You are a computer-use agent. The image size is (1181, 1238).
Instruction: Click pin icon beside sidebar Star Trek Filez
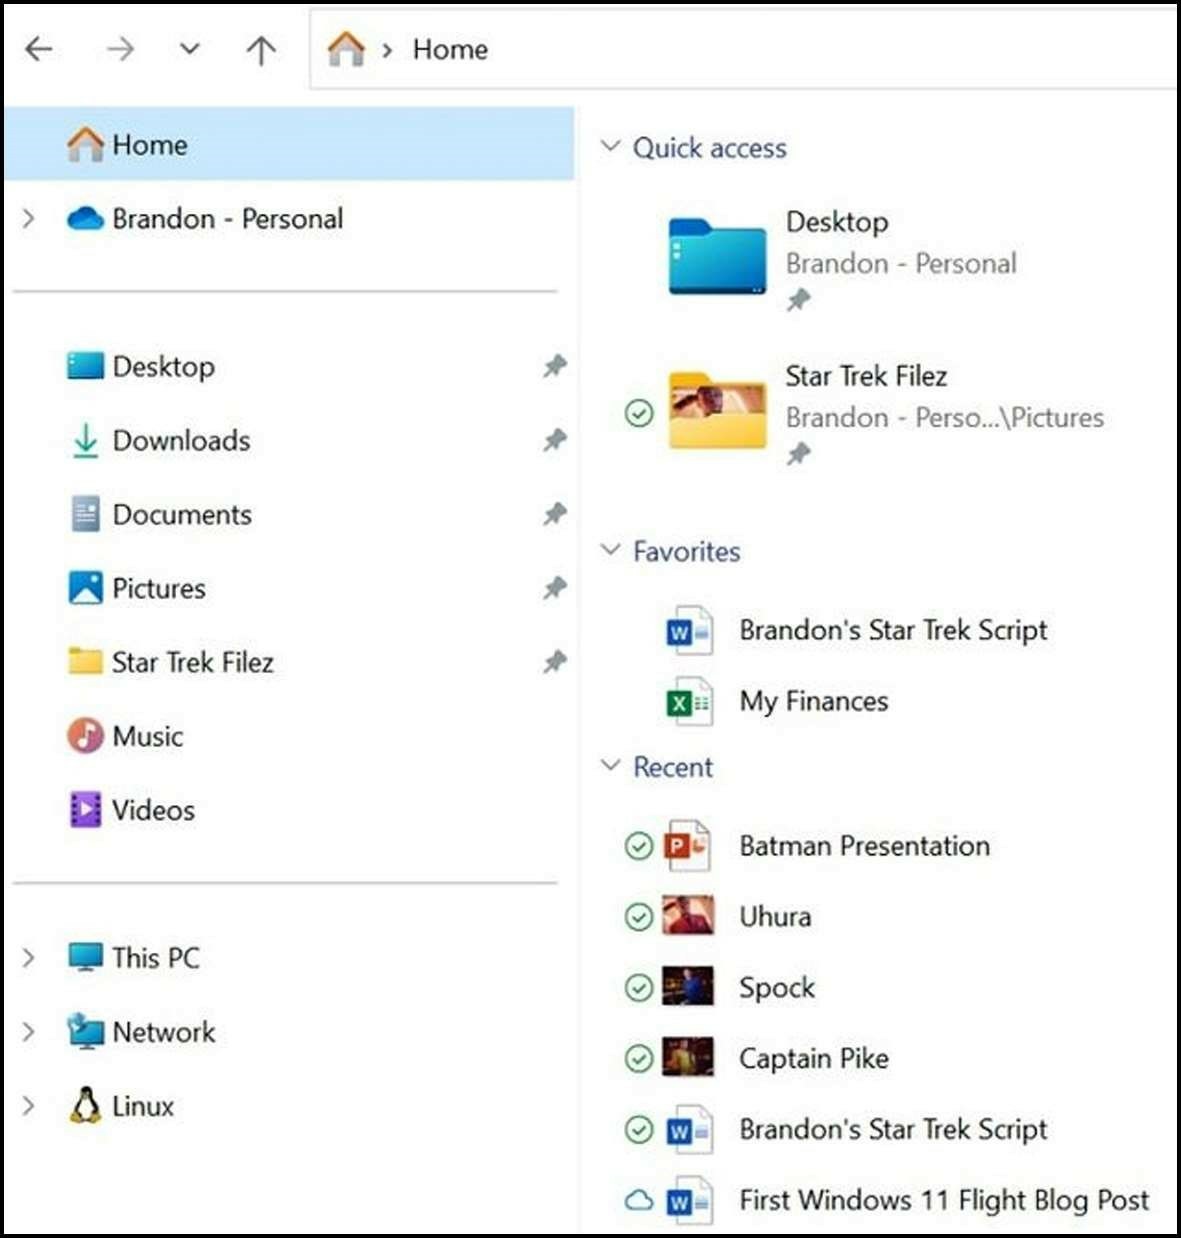pyautogui.click(x=555, y=662)
